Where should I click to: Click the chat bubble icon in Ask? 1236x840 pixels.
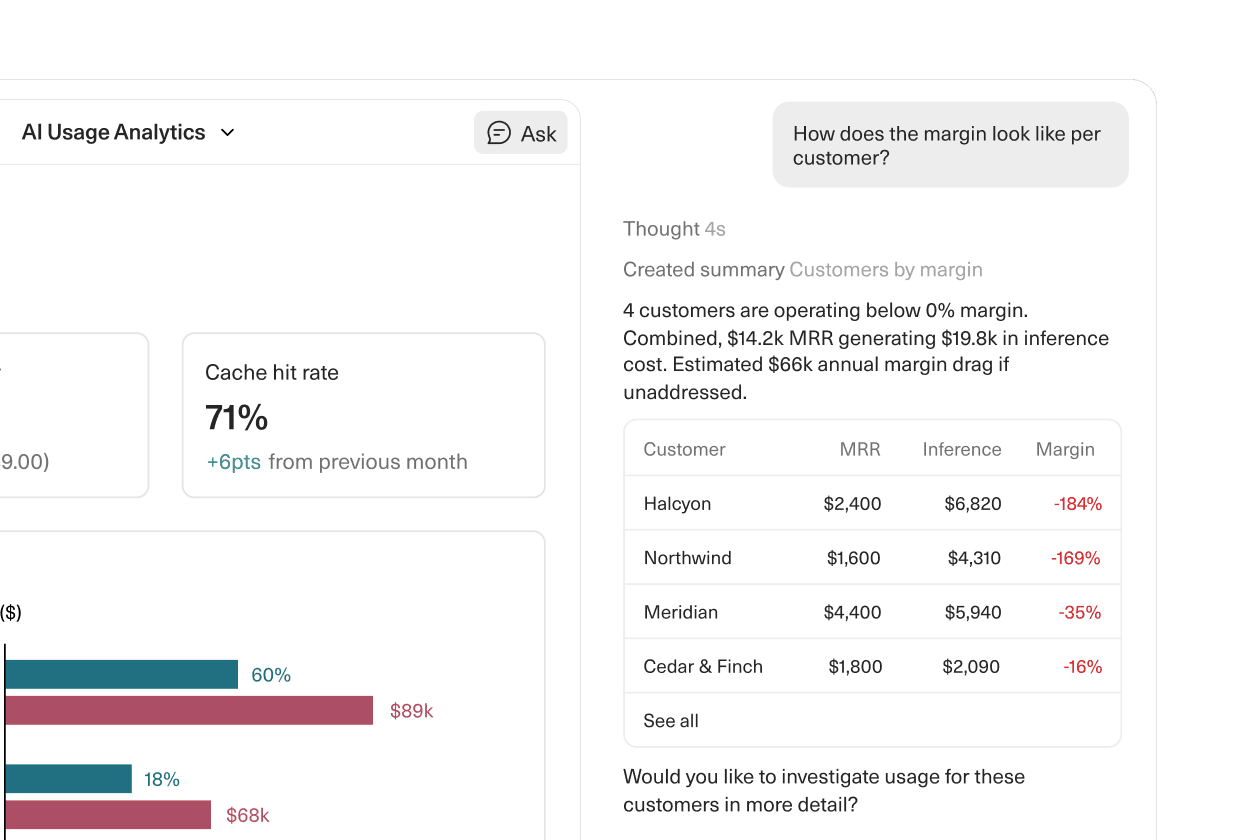pos(499,133)
